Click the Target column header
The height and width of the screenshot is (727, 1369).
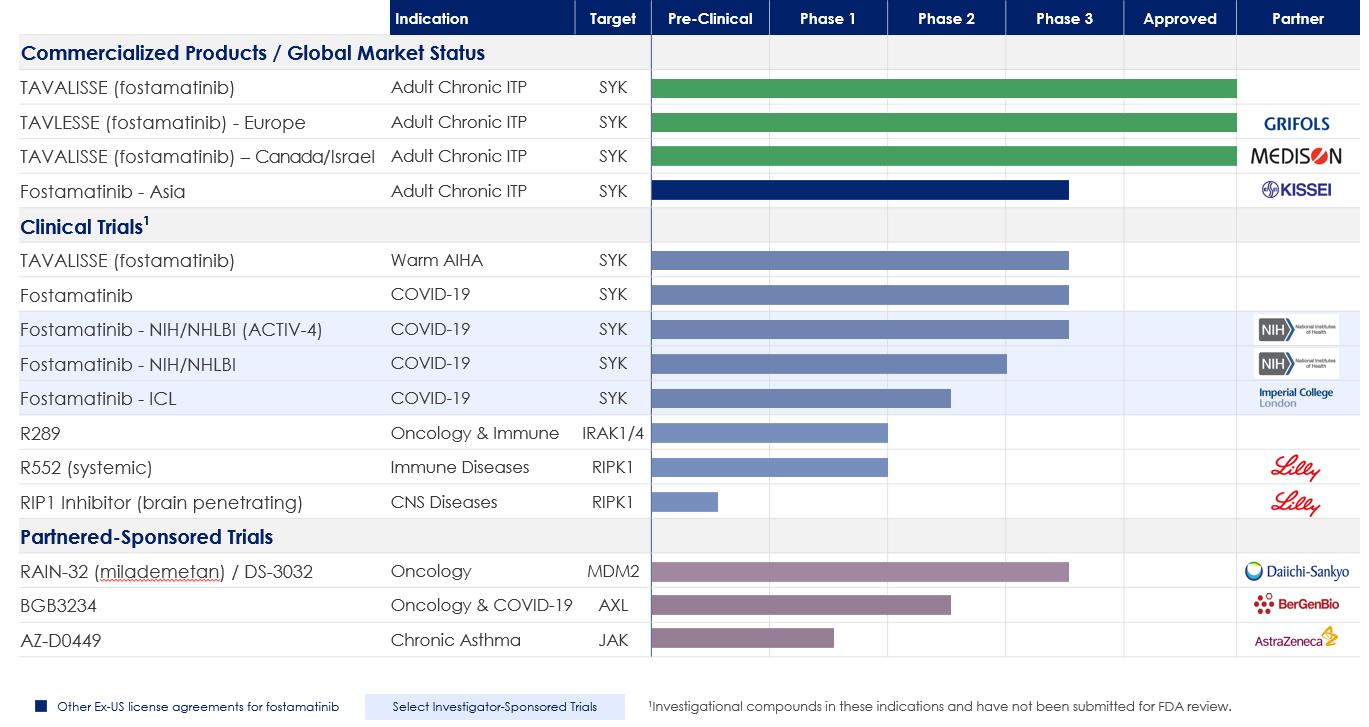click(x=613, y=18)
